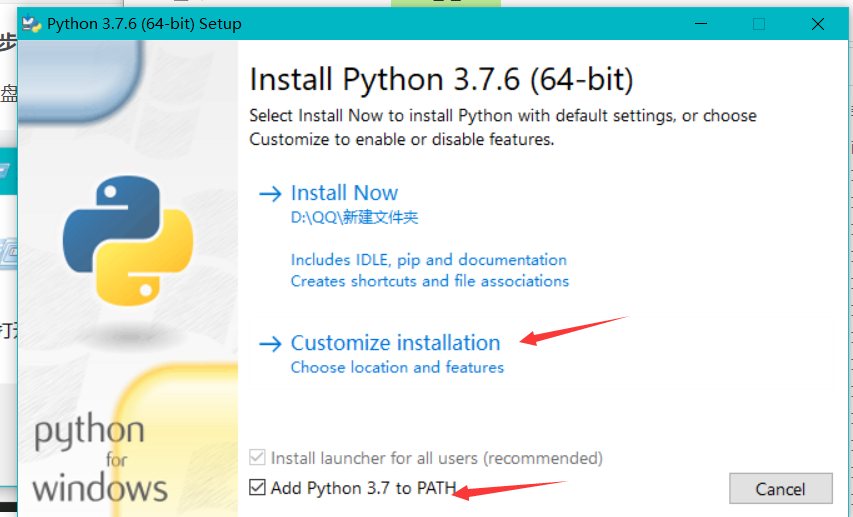Enable Add Python 3.7 to PATH checkbox

257,487
